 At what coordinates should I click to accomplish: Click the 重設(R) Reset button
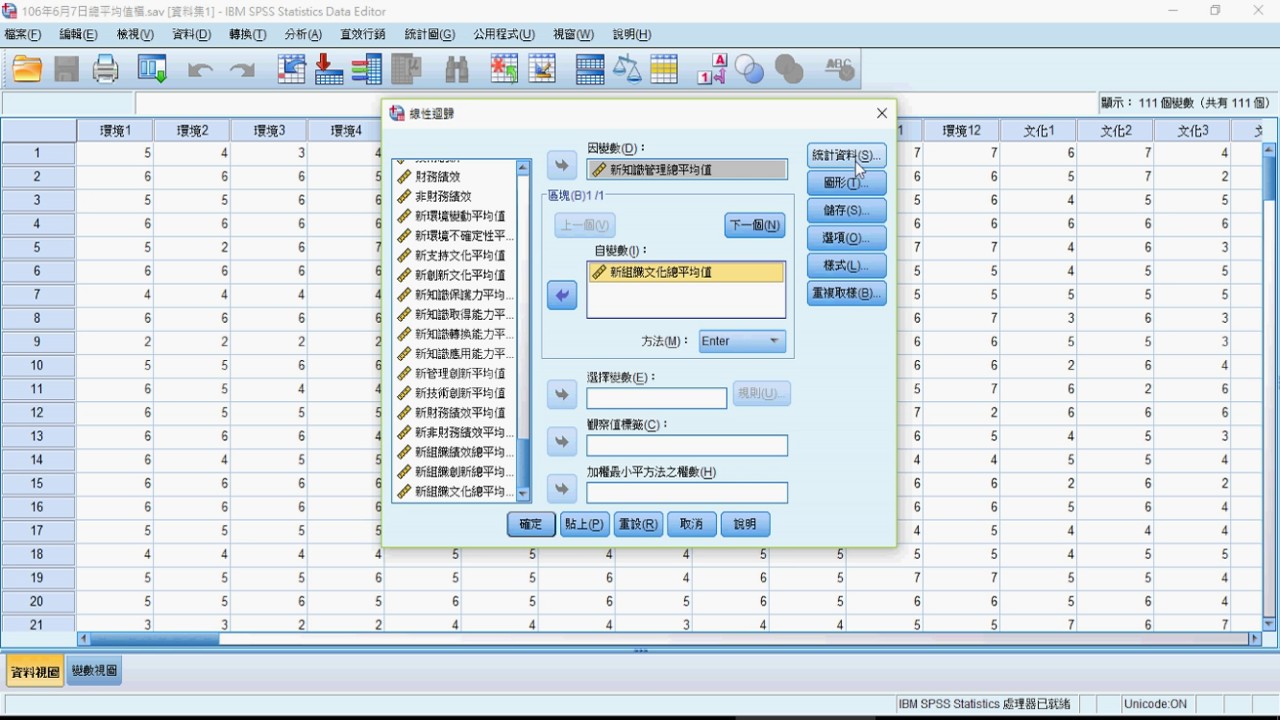[x=638, y=524]
